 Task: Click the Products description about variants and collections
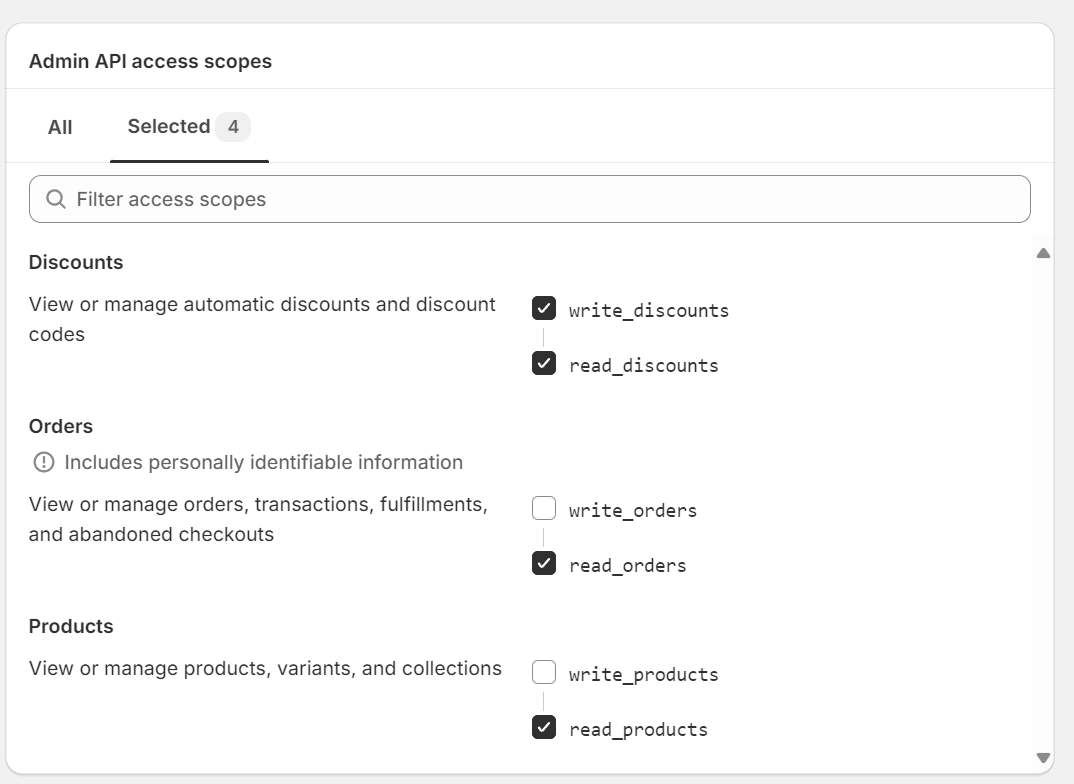[265, 668]
